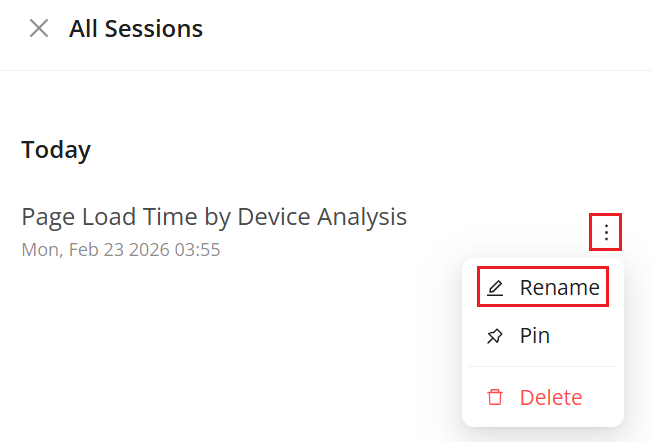Click the blank space between Pin and the divider

tap(543, 356)
